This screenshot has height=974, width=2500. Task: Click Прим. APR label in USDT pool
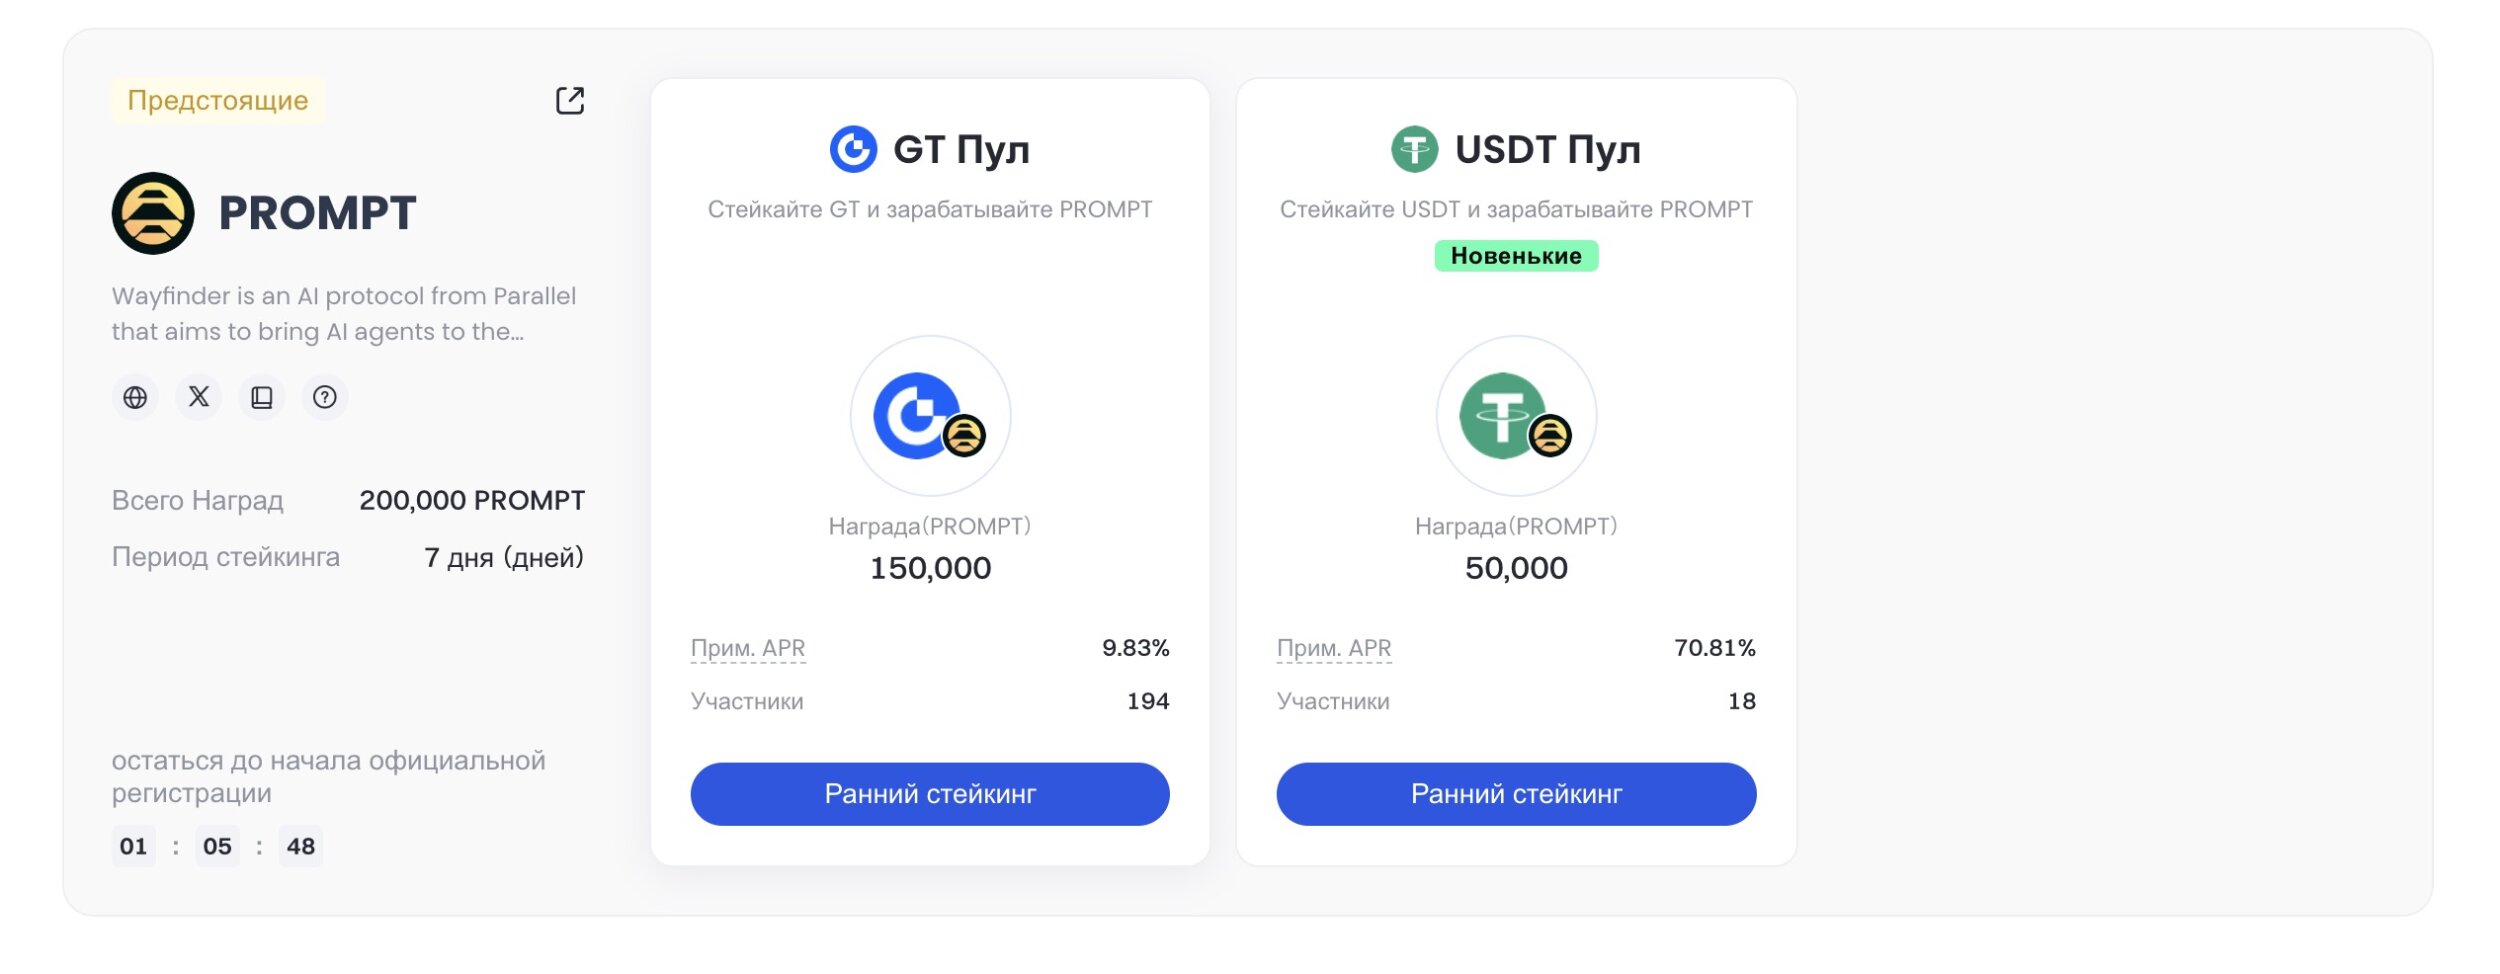tap(1334, 648)
